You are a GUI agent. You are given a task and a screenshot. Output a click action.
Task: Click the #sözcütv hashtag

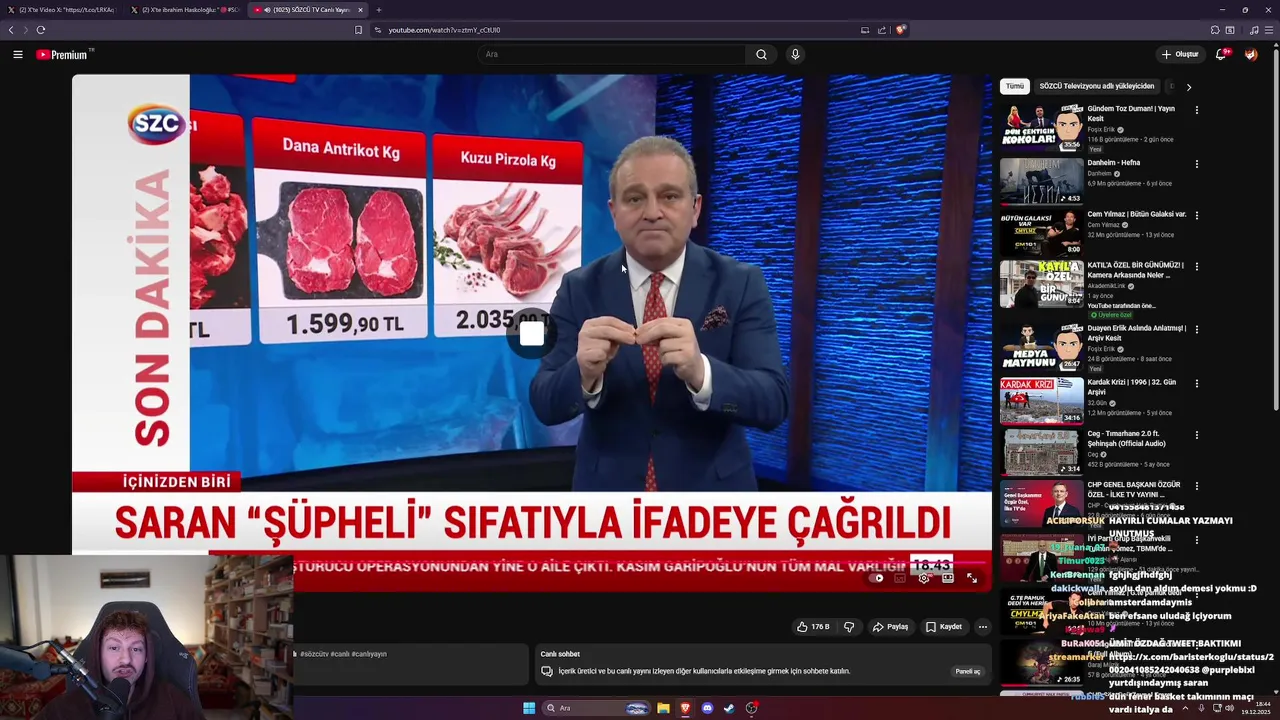pos(313,654)
